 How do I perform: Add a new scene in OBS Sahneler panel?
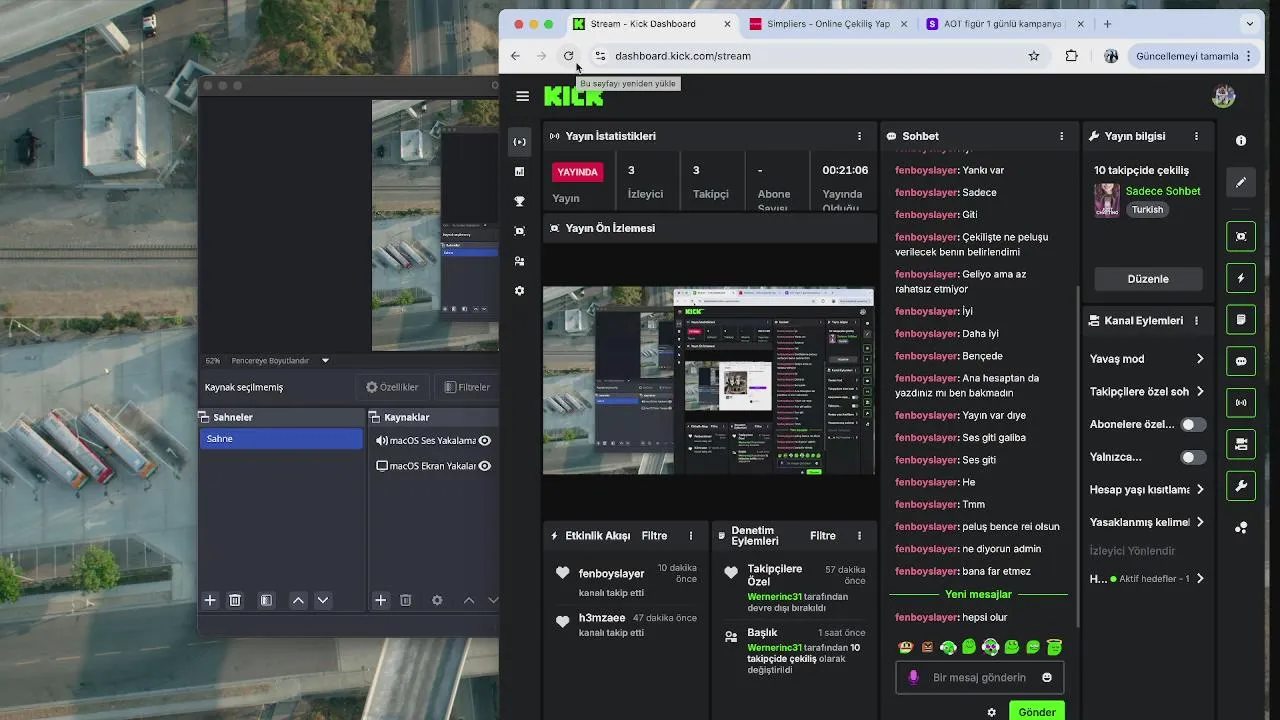pyautogui.click(x=210, y=600)
